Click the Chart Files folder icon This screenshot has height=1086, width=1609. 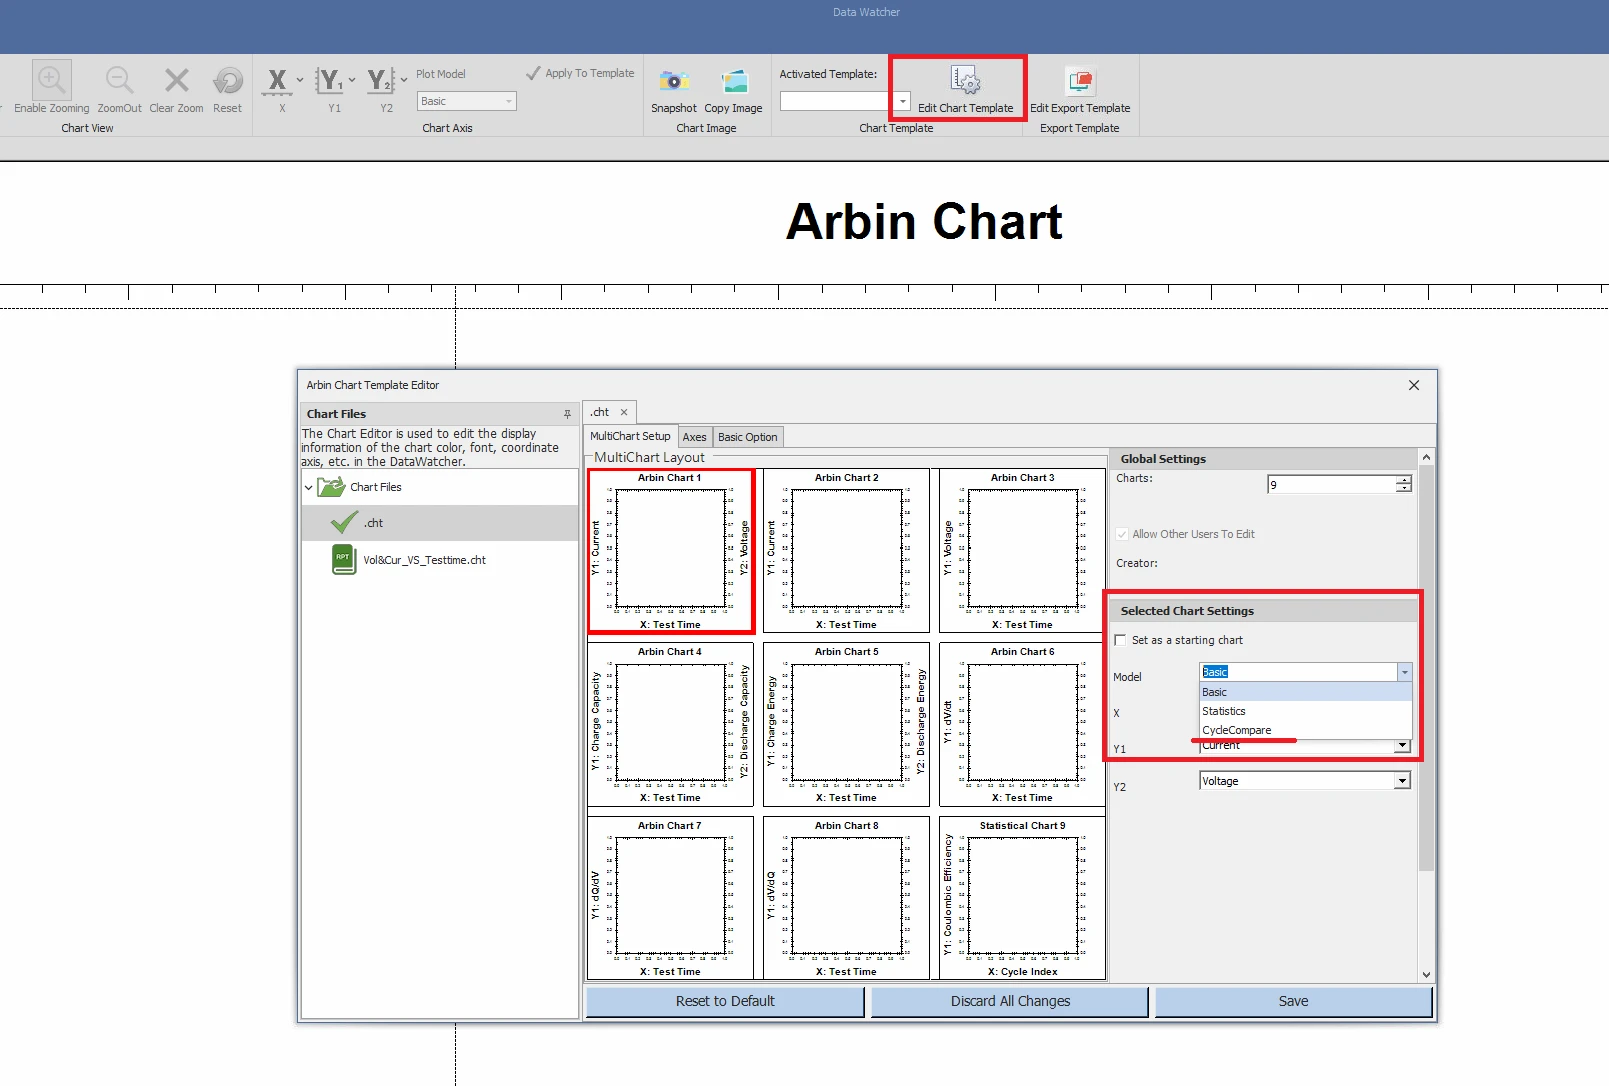pyautogui.click(x=331, y=487)
